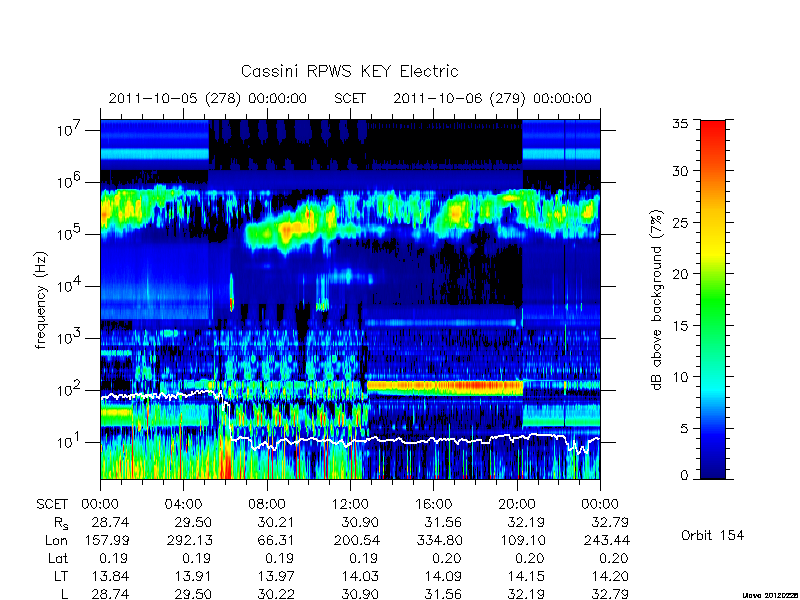Click the Rs value 30.21
Screen dimensions: 800x600
(x=275, y=522)
